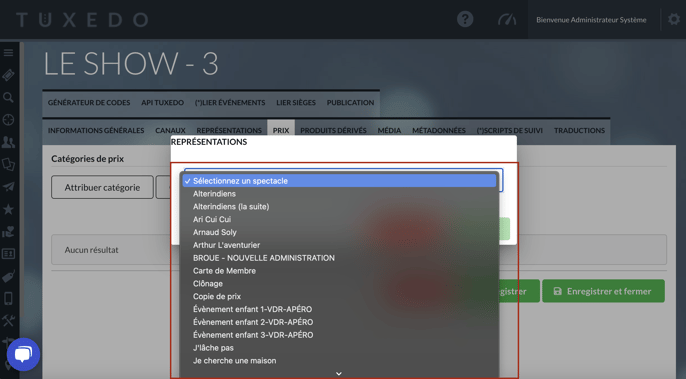Open the users group sidebar icon

pos(8,142)
